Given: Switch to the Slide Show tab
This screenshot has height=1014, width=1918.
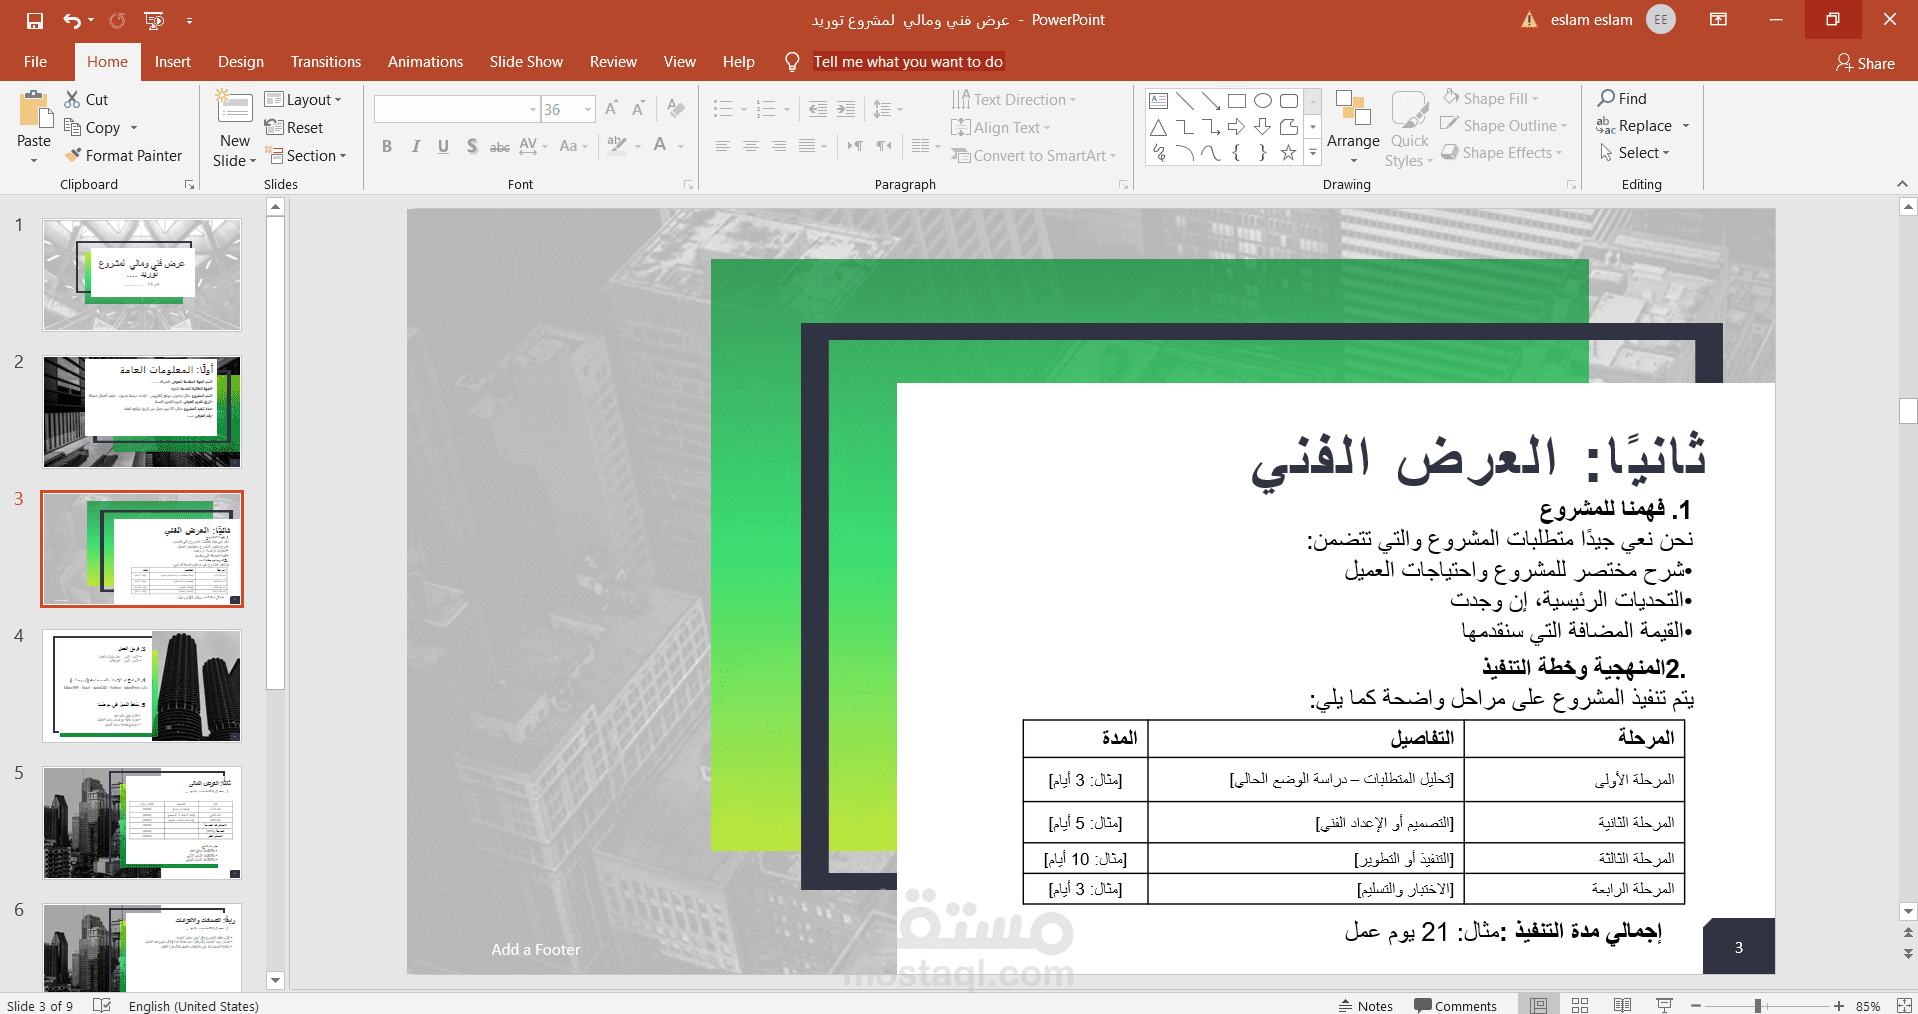Looking at the screenshot, I should (x=526, y=61).
